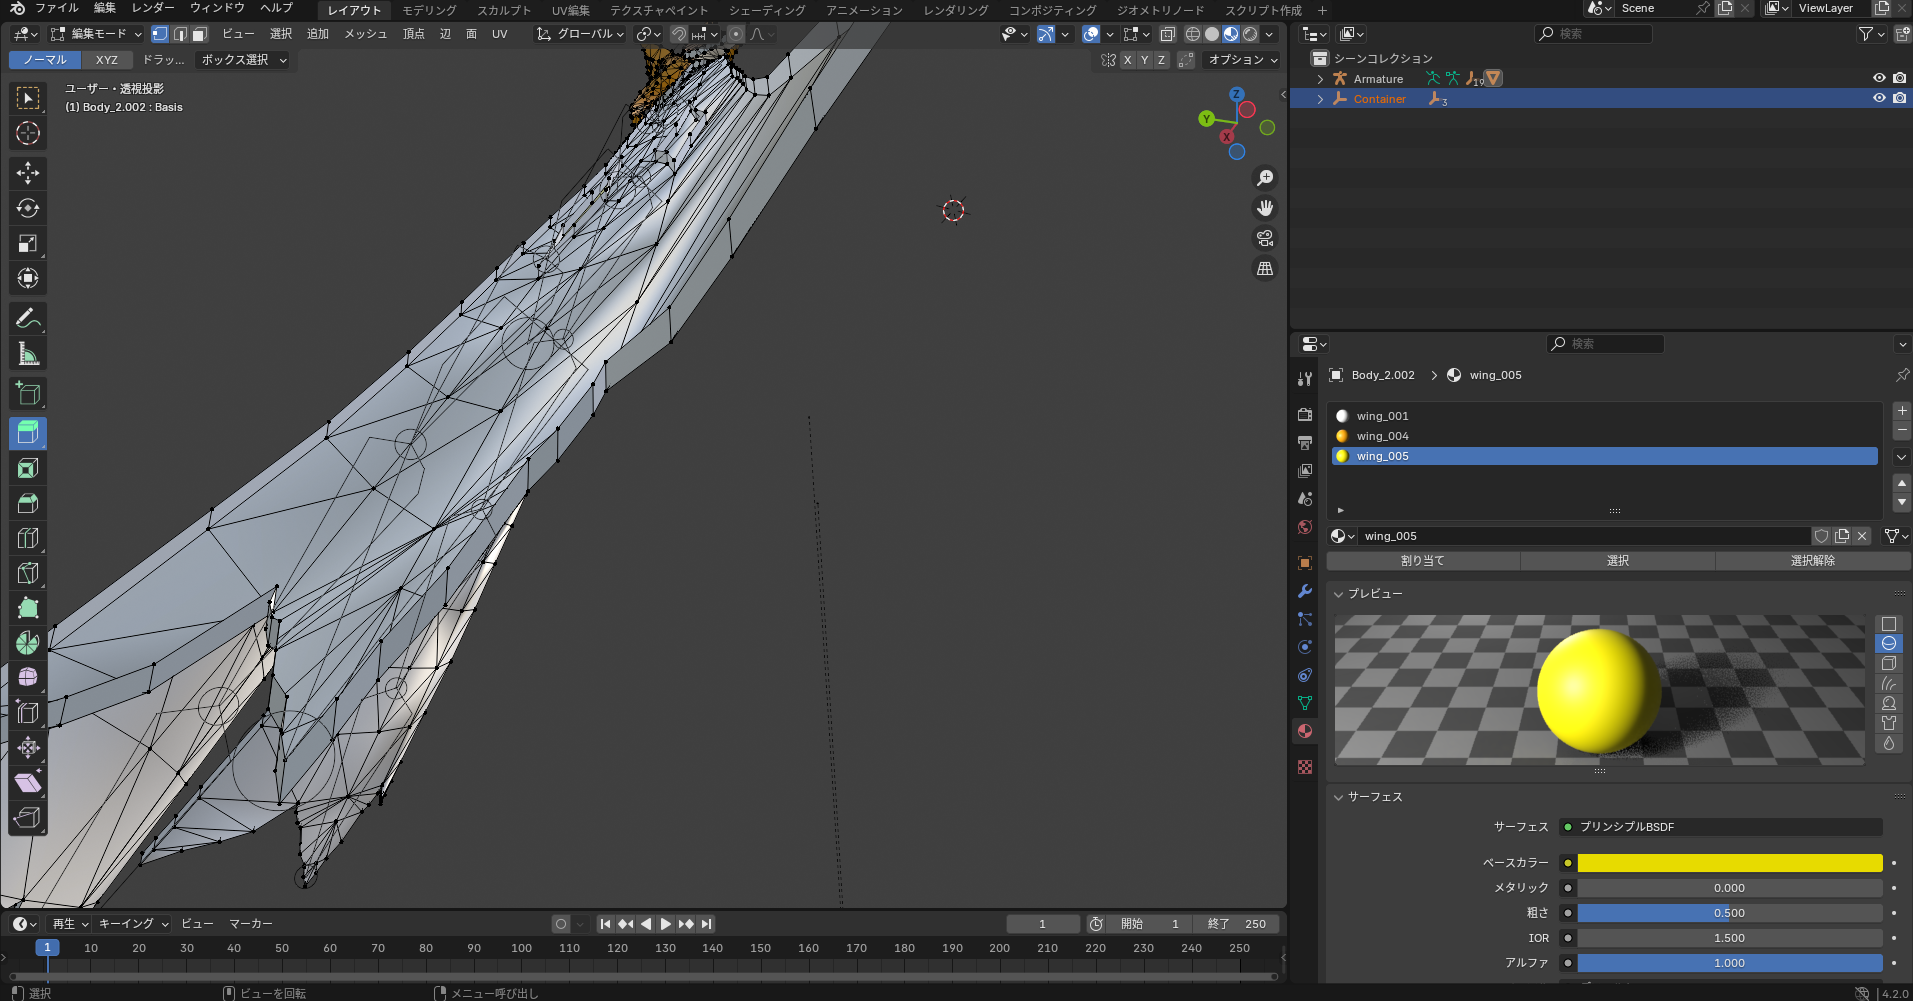
Task: Select the 3D cursor tool
Action: coord(28,133)
